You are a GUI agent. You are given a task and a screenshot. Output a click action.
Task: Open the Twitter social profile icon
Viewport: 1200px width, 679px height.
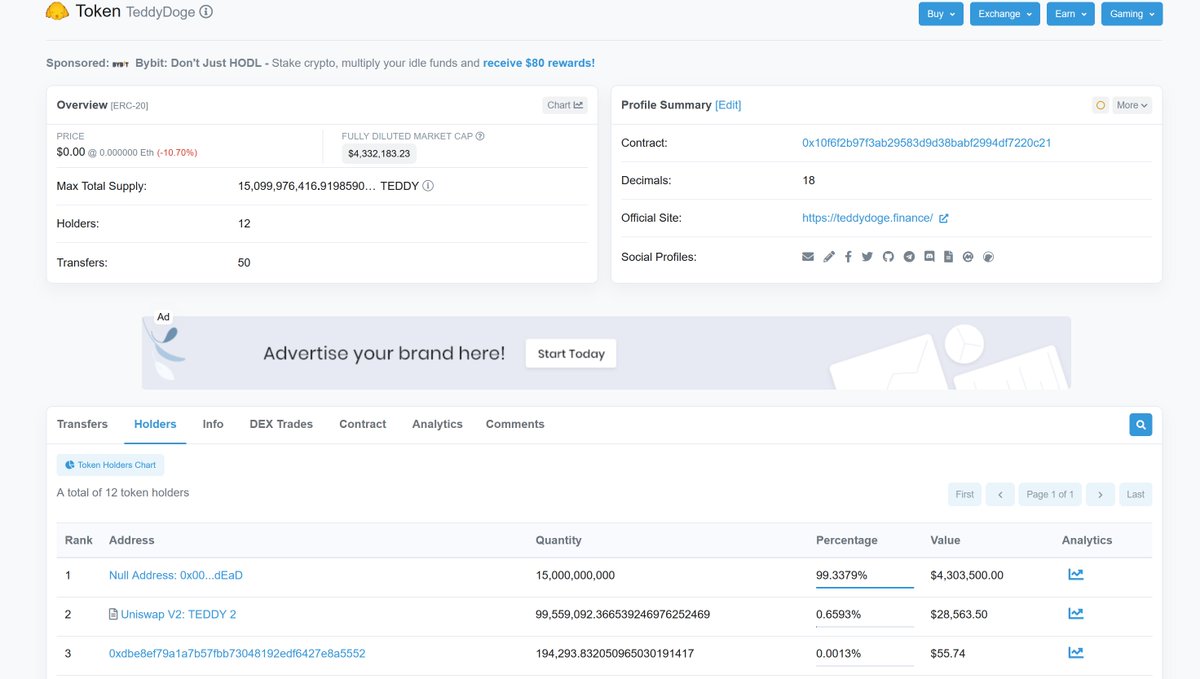point(867,257)
